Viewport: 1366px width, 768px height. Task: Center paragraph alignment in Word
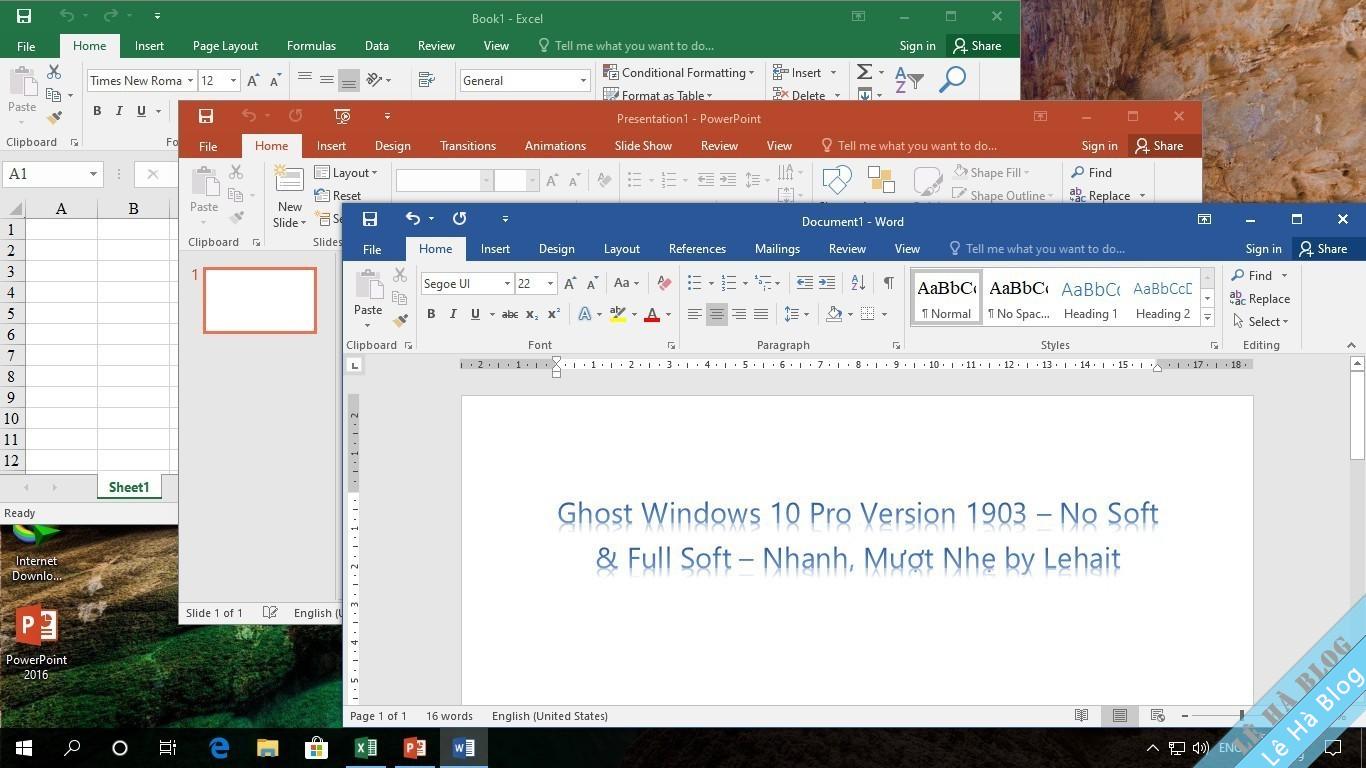[x=716, y=314]
